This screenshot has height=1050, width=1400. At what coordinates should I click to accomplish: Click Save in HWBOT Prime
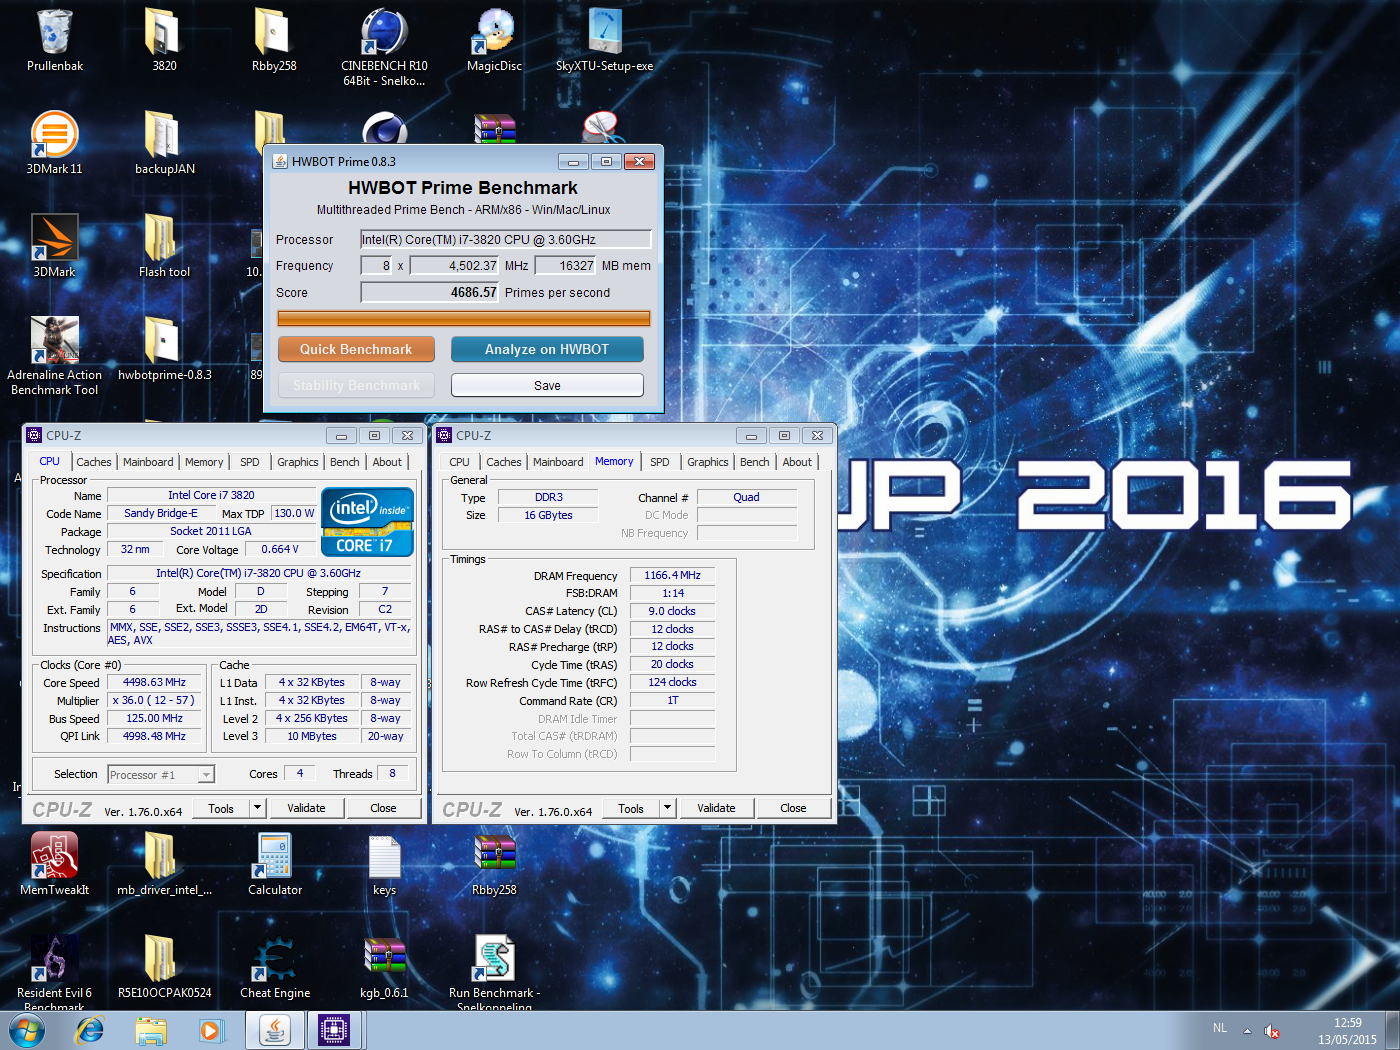click(x=547, y=385)
